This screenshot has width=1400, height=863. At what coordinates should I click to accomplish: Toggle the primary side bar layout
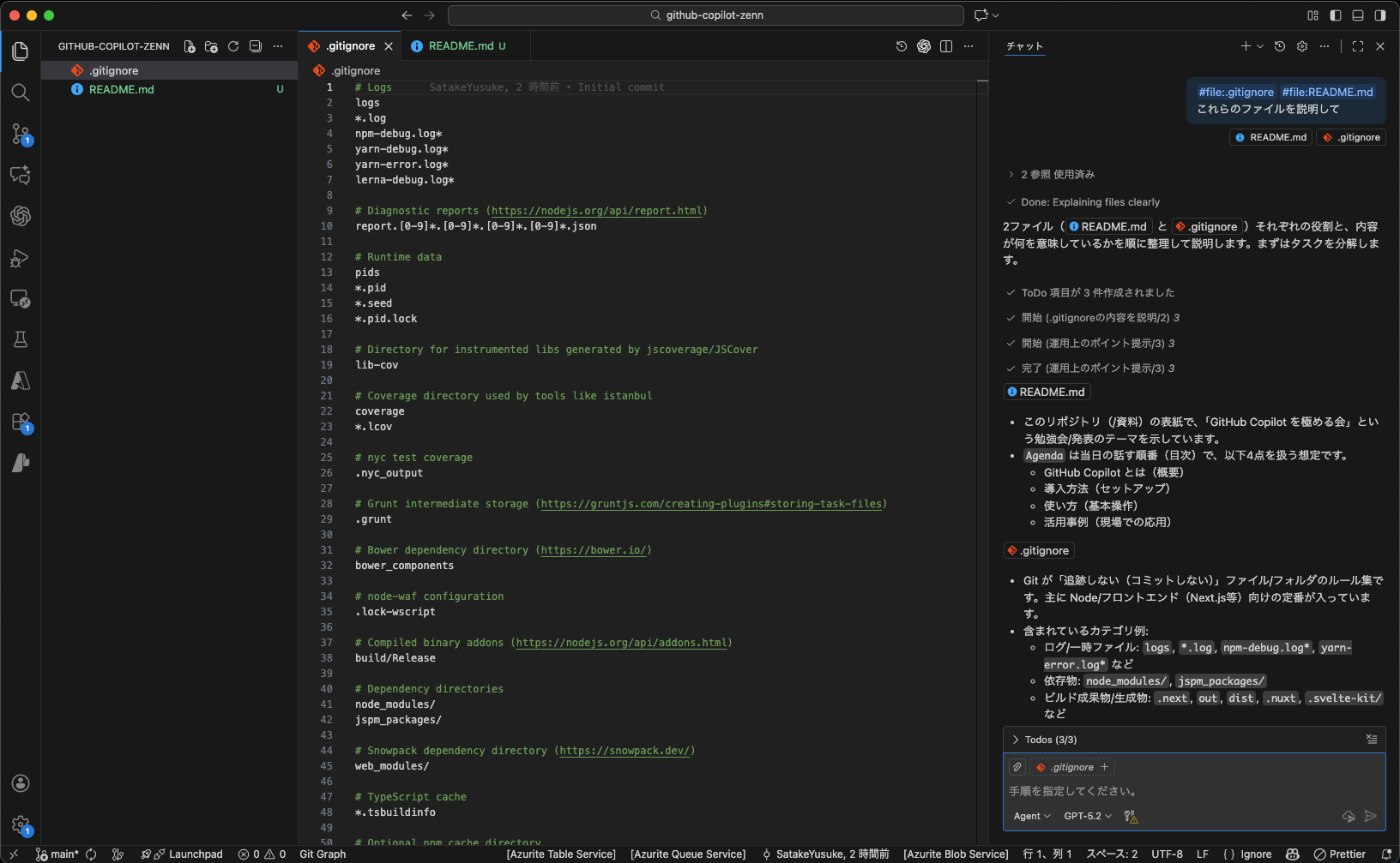(x=1335, y=15)
